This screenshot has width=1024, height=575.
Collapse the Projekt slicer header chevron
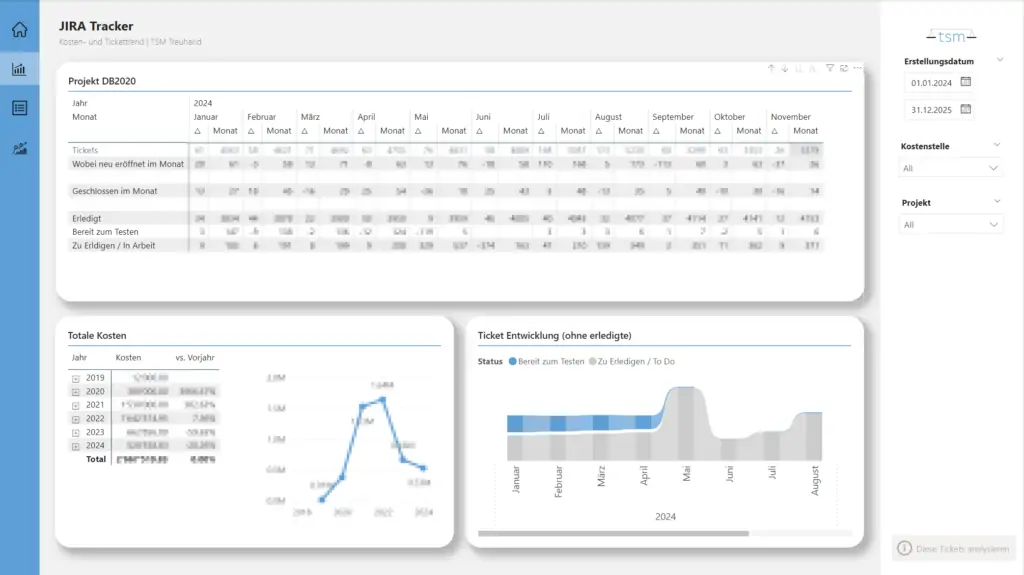click(x=997, y=201)
